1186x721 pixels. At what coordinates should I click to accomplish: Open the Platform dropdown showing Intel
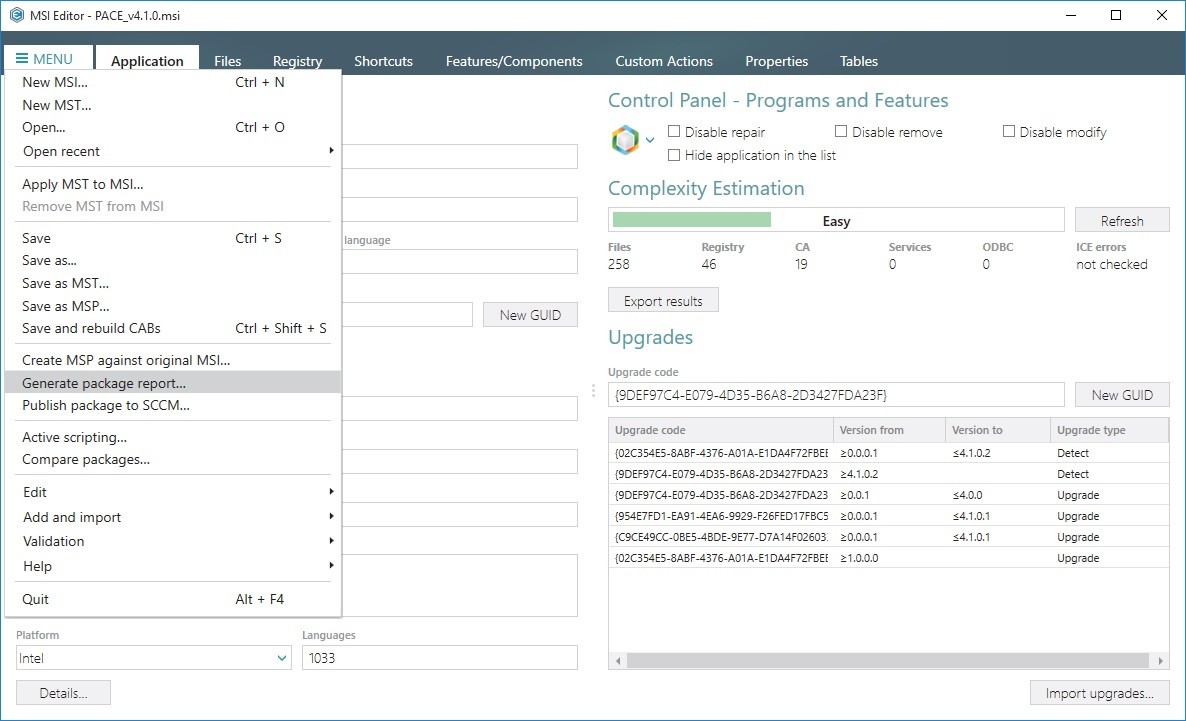[x=154, y=658]
